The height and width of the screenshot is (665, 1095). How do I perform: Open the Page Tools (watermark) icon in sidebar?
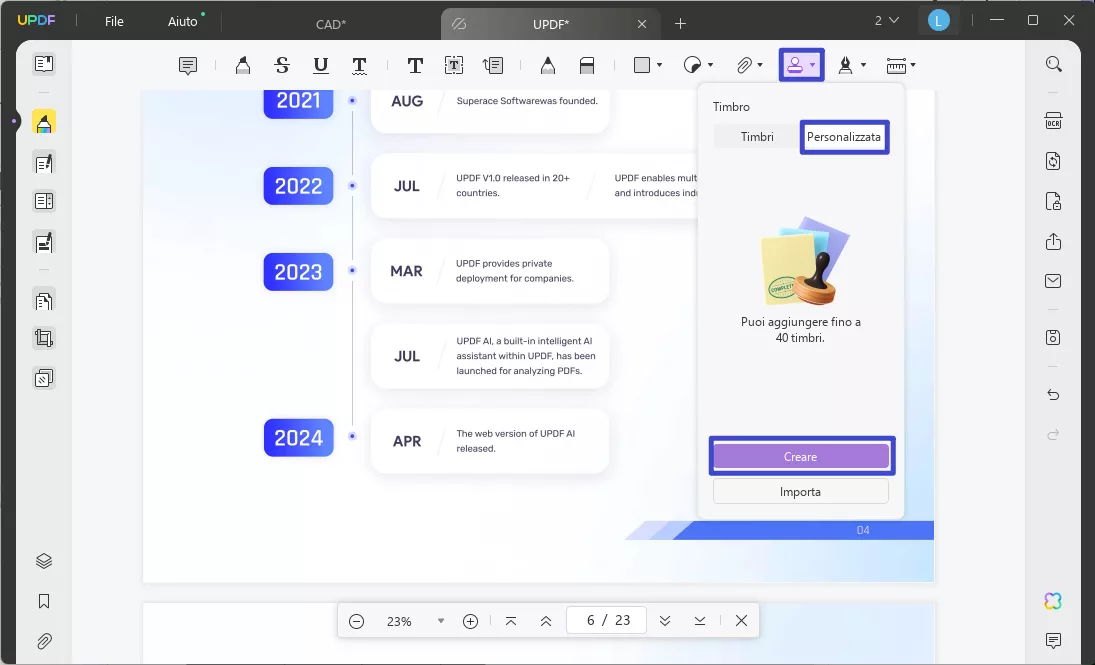click(x=44, y=379)
